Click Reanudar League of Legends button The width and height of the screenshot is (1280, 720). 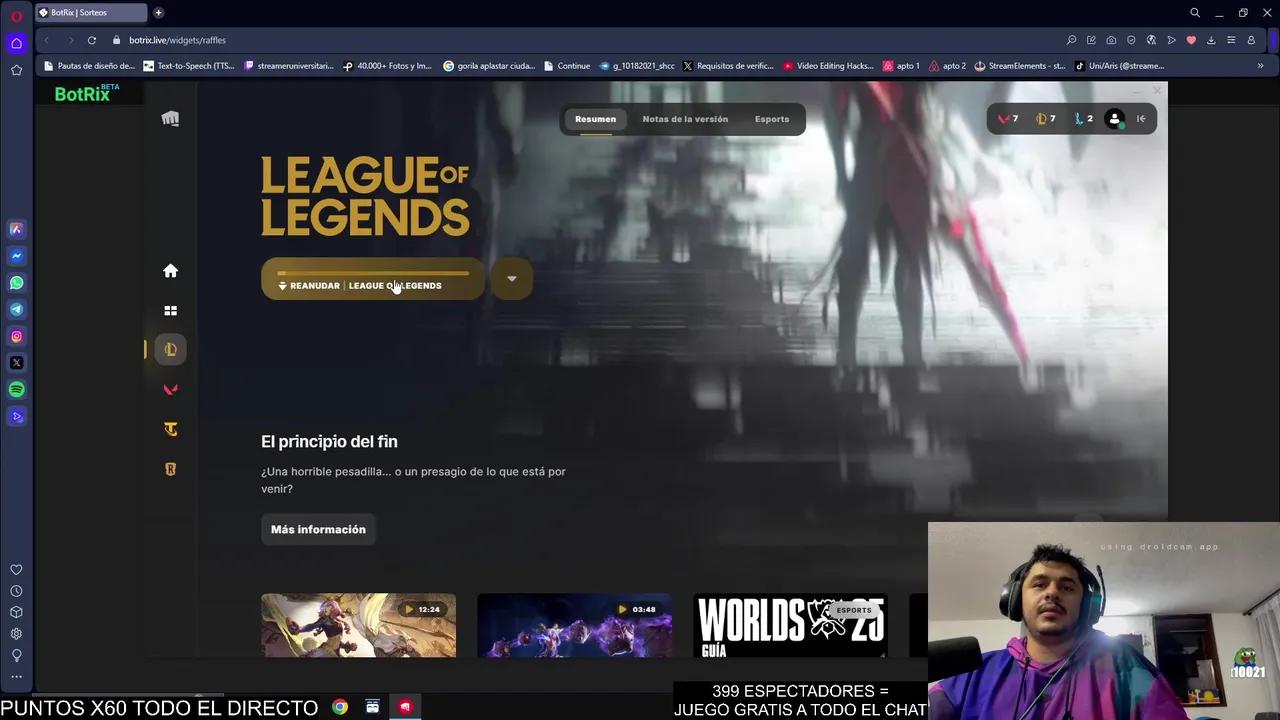[373, 279]
